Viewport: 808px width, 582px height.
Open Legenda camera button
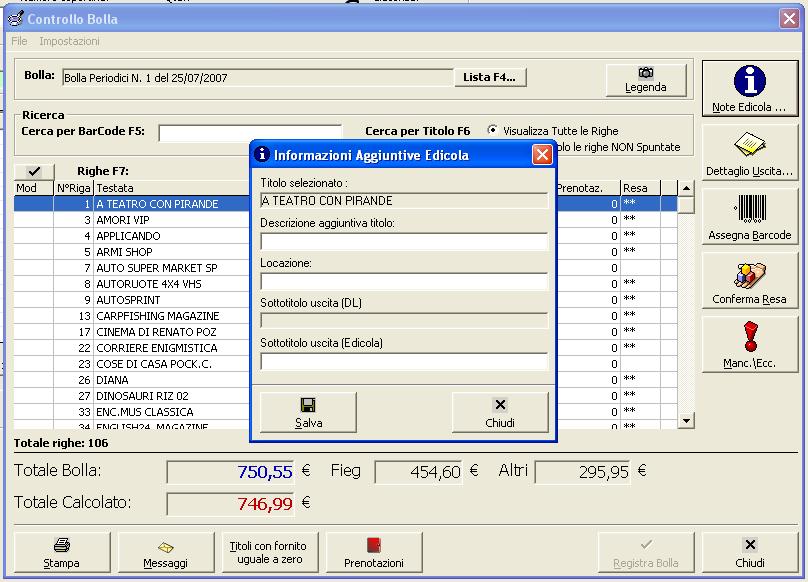(646, 80)
